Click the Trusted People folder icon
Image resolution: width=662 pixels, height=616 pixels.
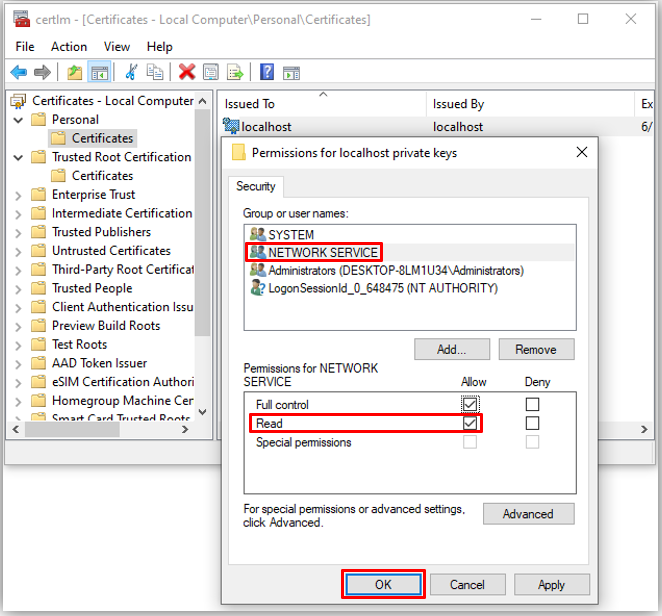point(38,288)
